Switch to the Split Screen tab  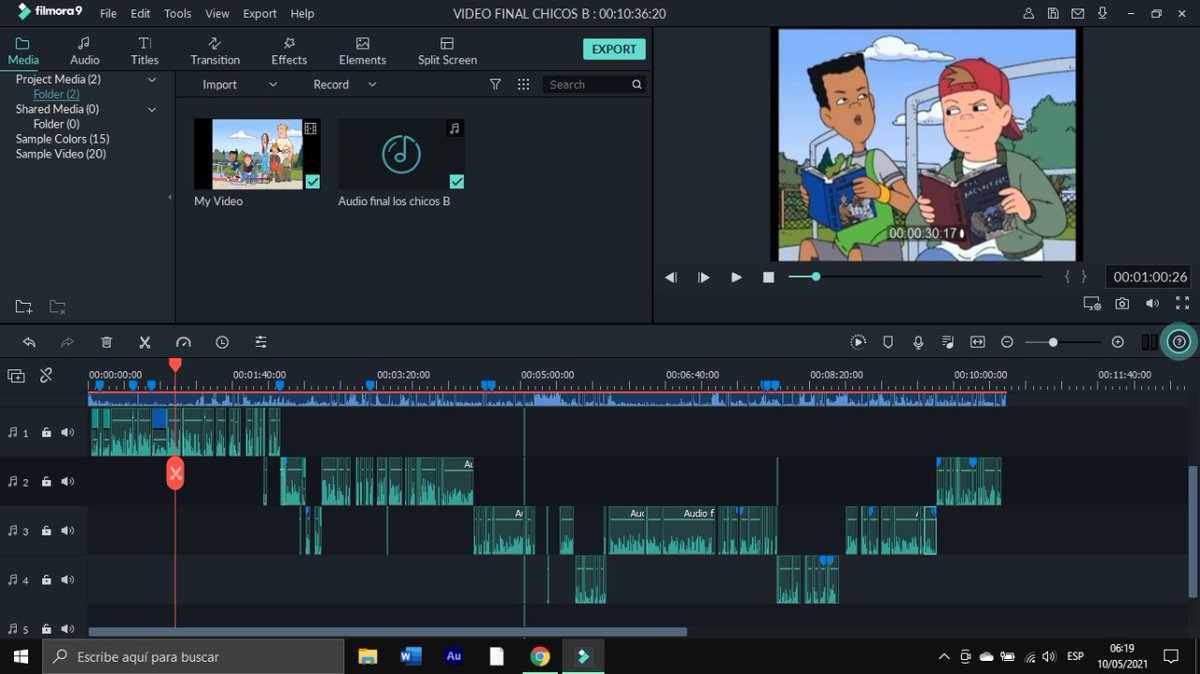point(447,51)
